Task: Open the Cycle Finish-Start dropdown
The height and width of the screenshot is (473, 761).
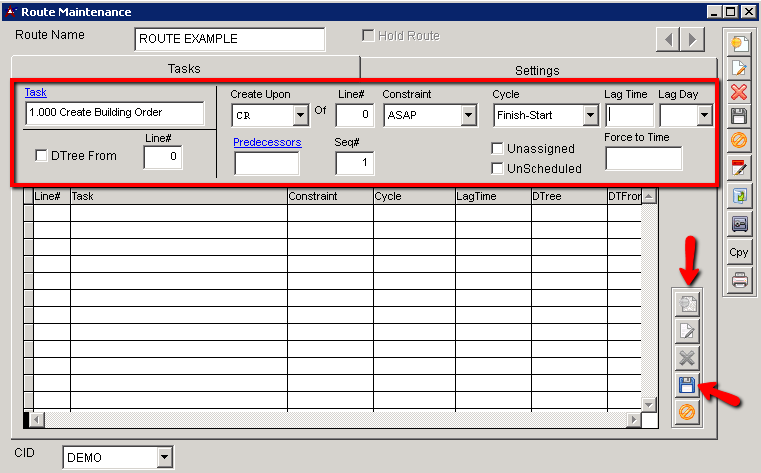Action: click(x=589, y=116)
